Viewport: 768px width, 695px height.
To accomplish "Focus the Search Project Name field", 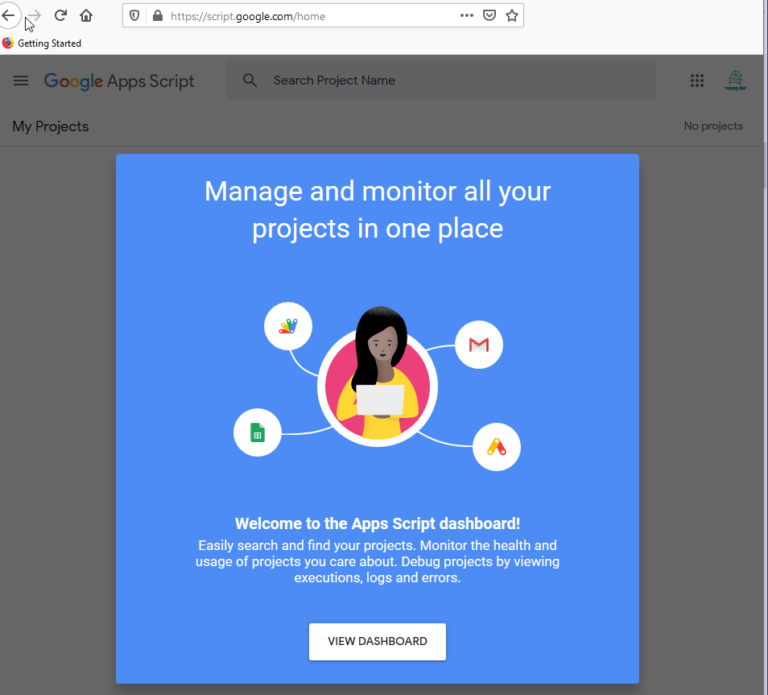I will click(442, 80).
